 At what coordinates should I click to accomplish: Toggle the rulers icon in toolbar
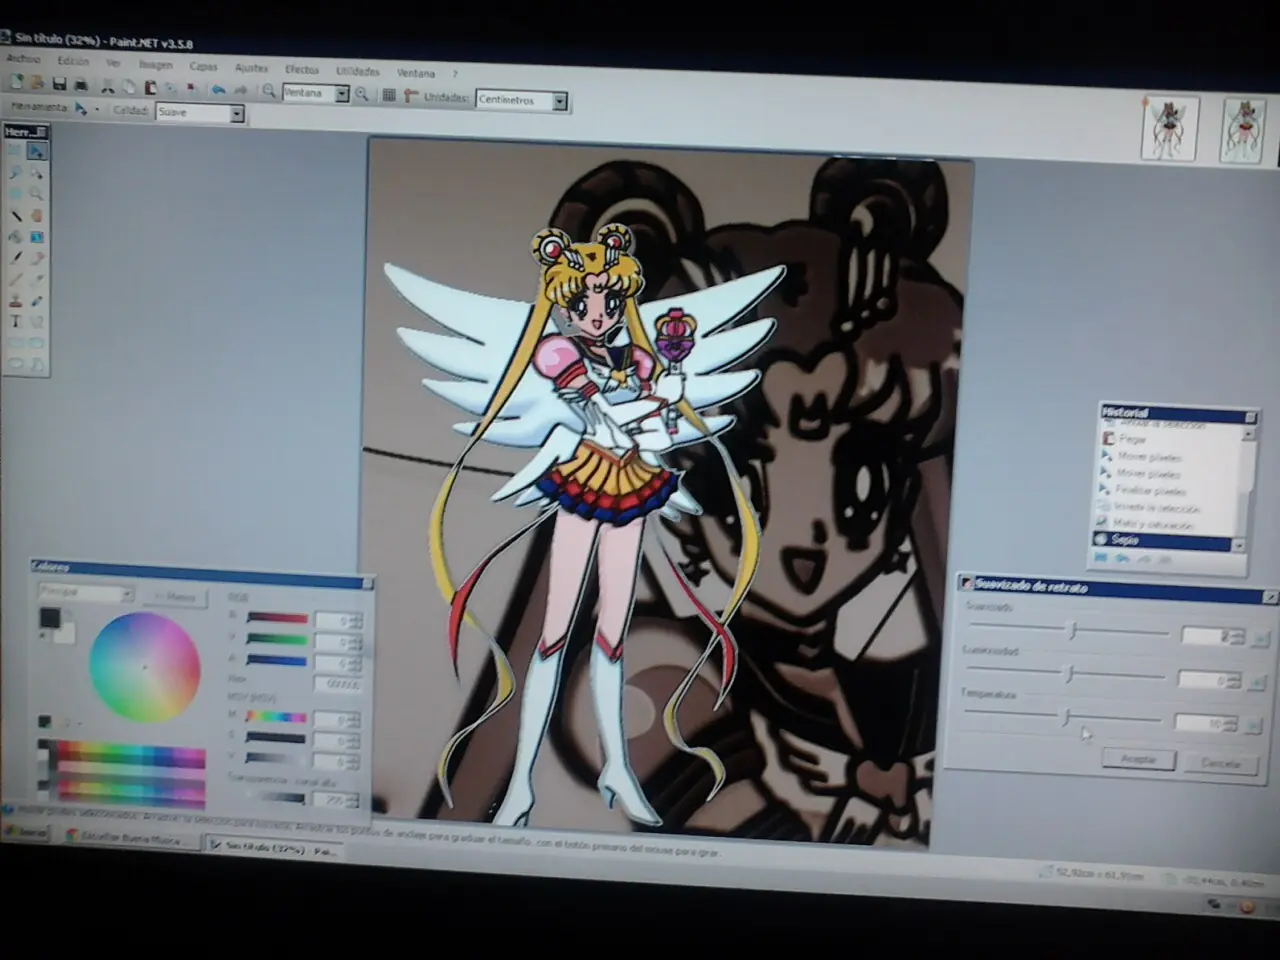click(x=408, y=96)
